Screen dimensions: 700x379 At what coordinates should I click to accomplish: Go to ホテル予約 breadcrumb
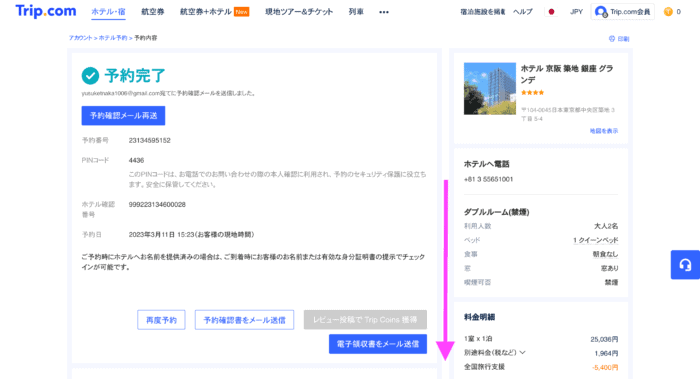113,38
